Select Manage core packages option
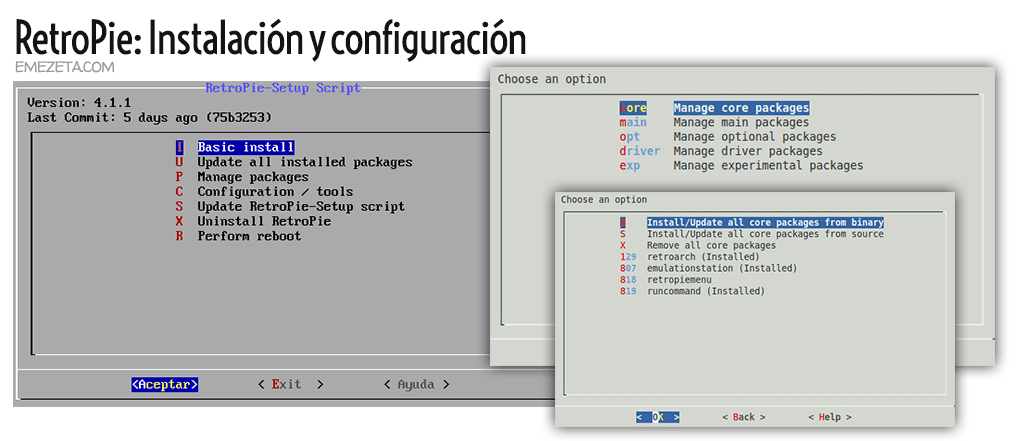Screen dimensions: 1024x441 [x=714, y=108]
